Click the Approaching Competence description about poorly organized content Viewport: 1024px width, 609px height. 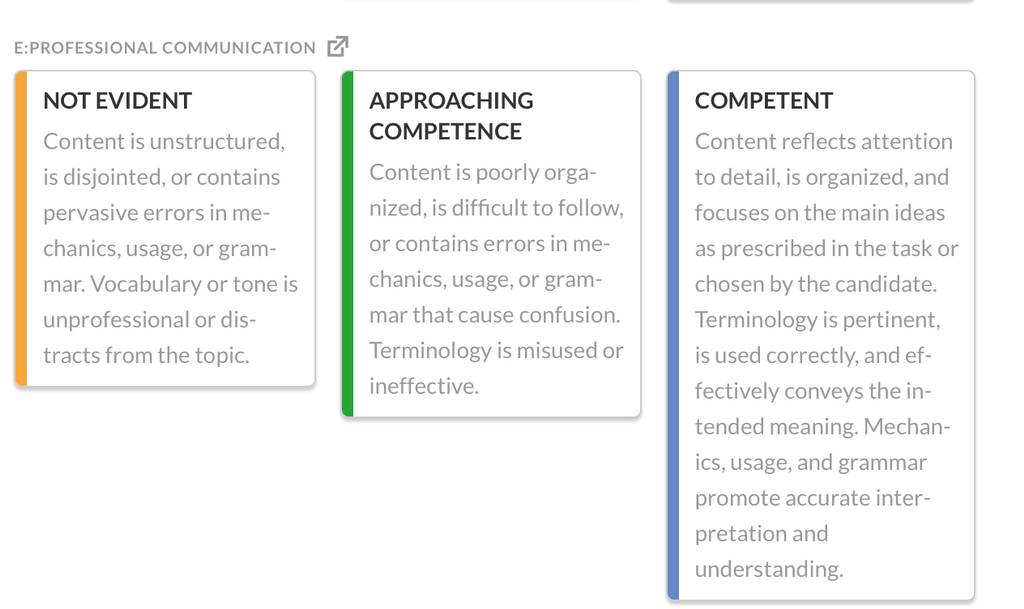click(496, 279)
